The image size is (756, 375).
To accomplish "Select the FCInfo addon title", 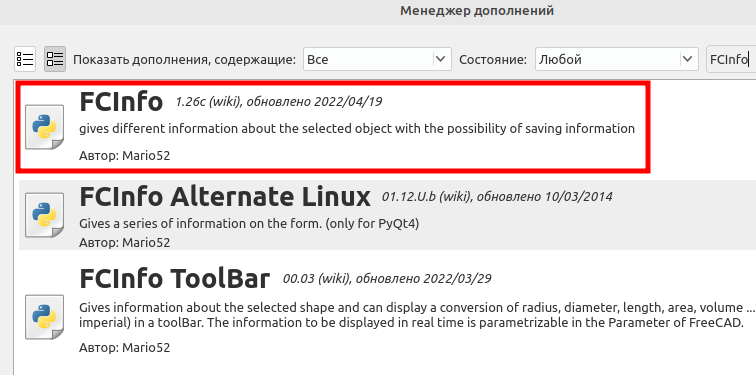I will 121,102.
